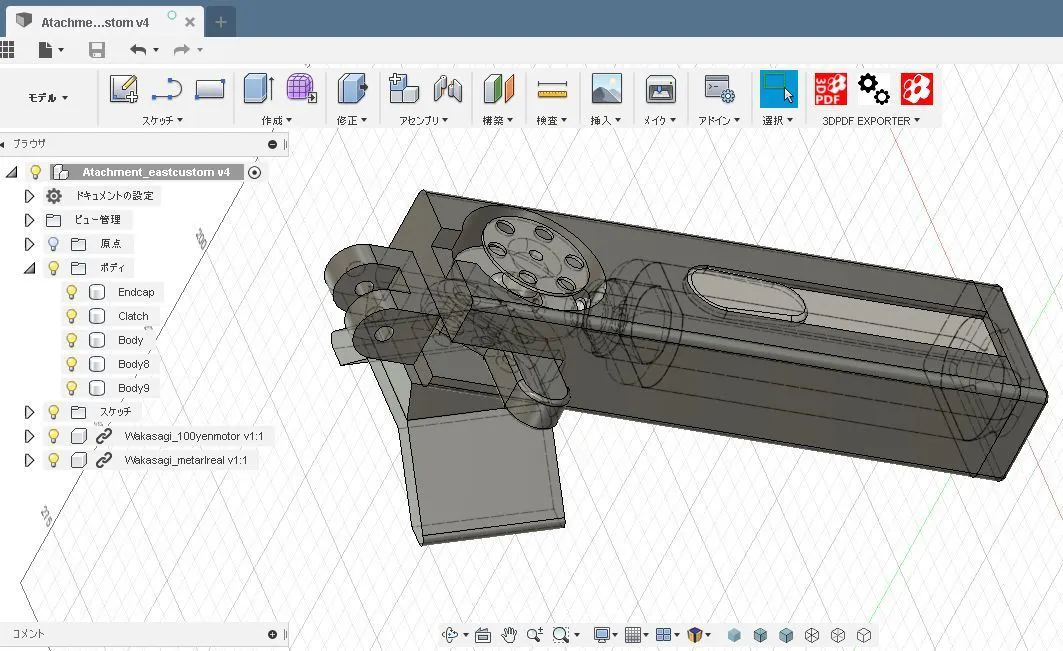Toggle visibility bulb for Endcap body

pos(72,292)
